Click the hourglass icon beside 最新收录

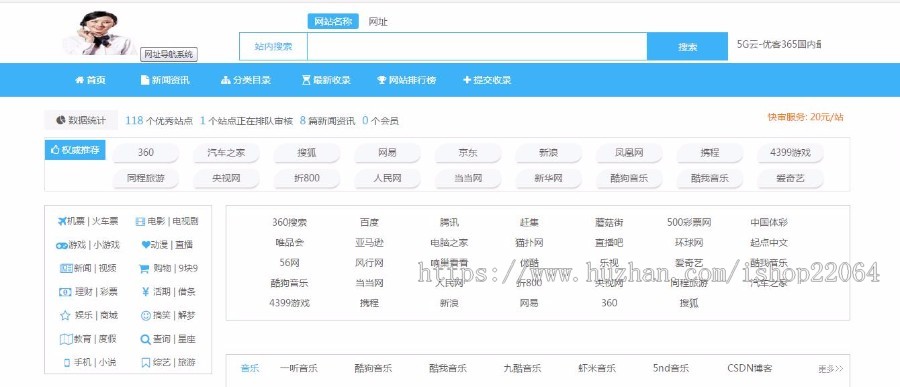307,80
